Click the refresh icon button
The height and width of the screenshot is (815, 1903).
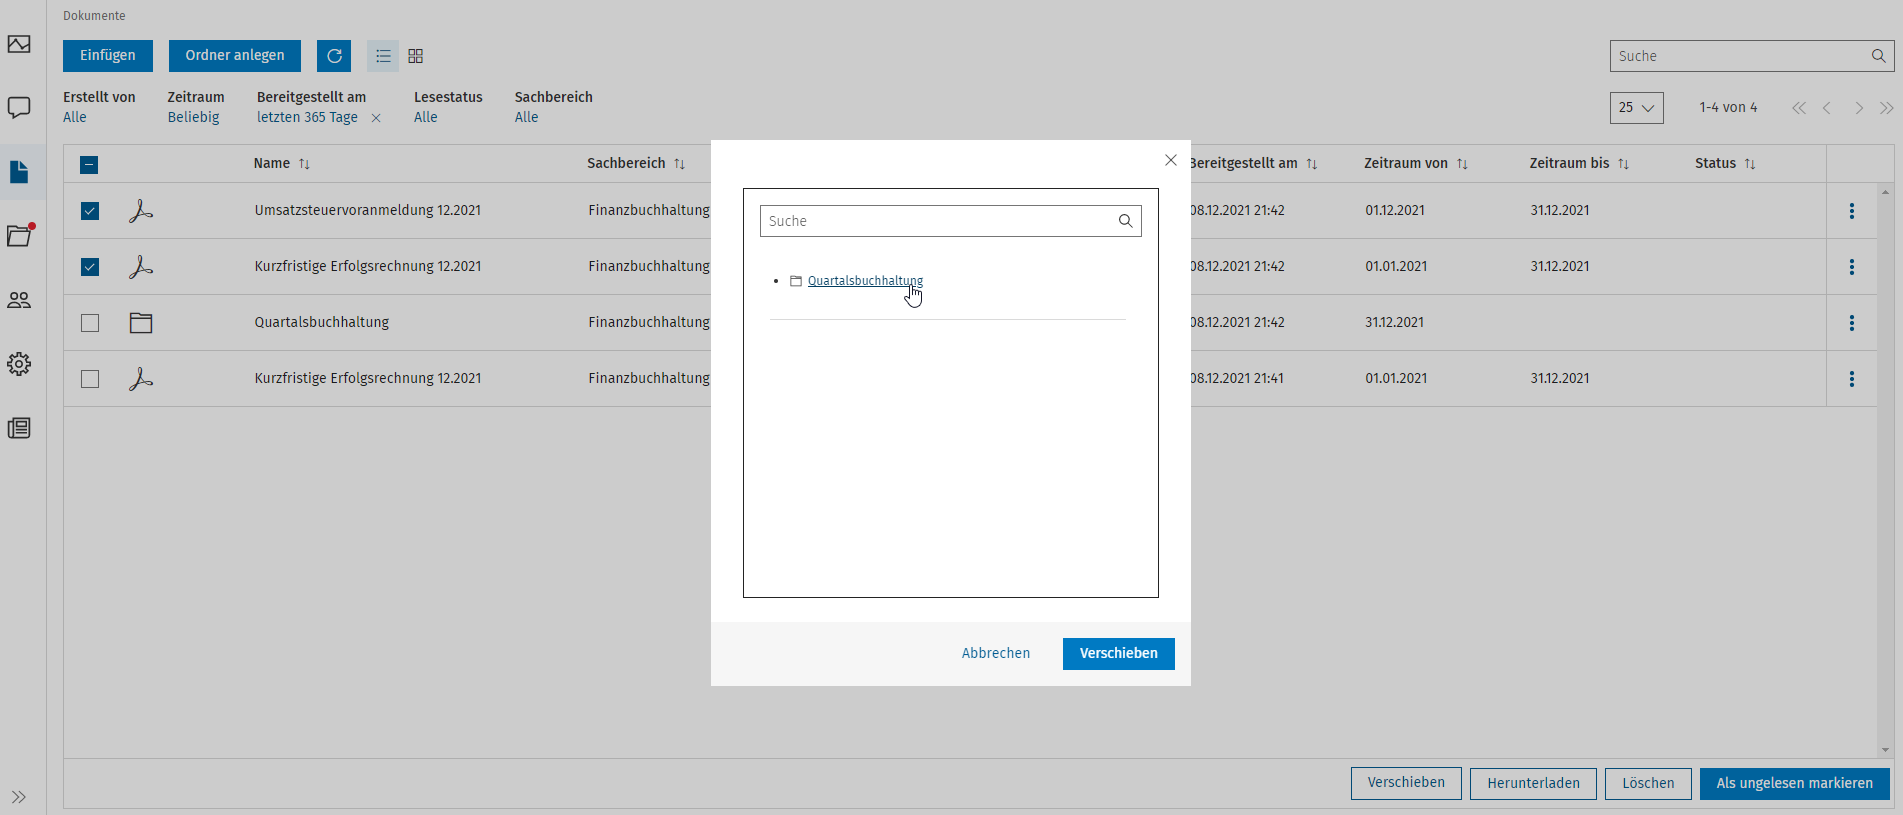point(334,56)
